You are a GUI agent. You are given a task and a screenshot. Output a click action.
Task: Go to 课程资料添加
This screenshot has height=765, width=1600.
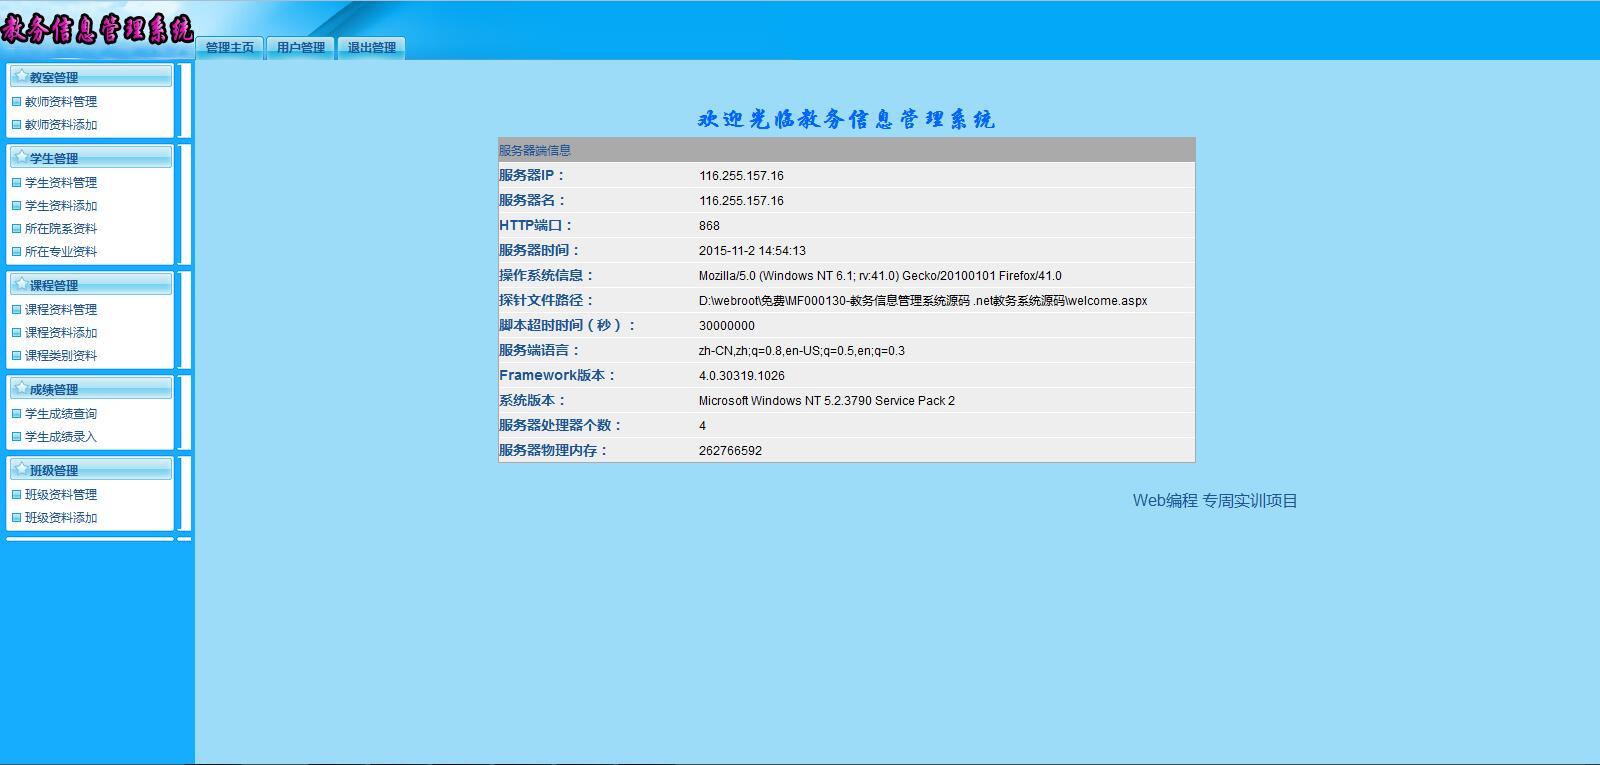pyautogui.click(x=61, y=333)
